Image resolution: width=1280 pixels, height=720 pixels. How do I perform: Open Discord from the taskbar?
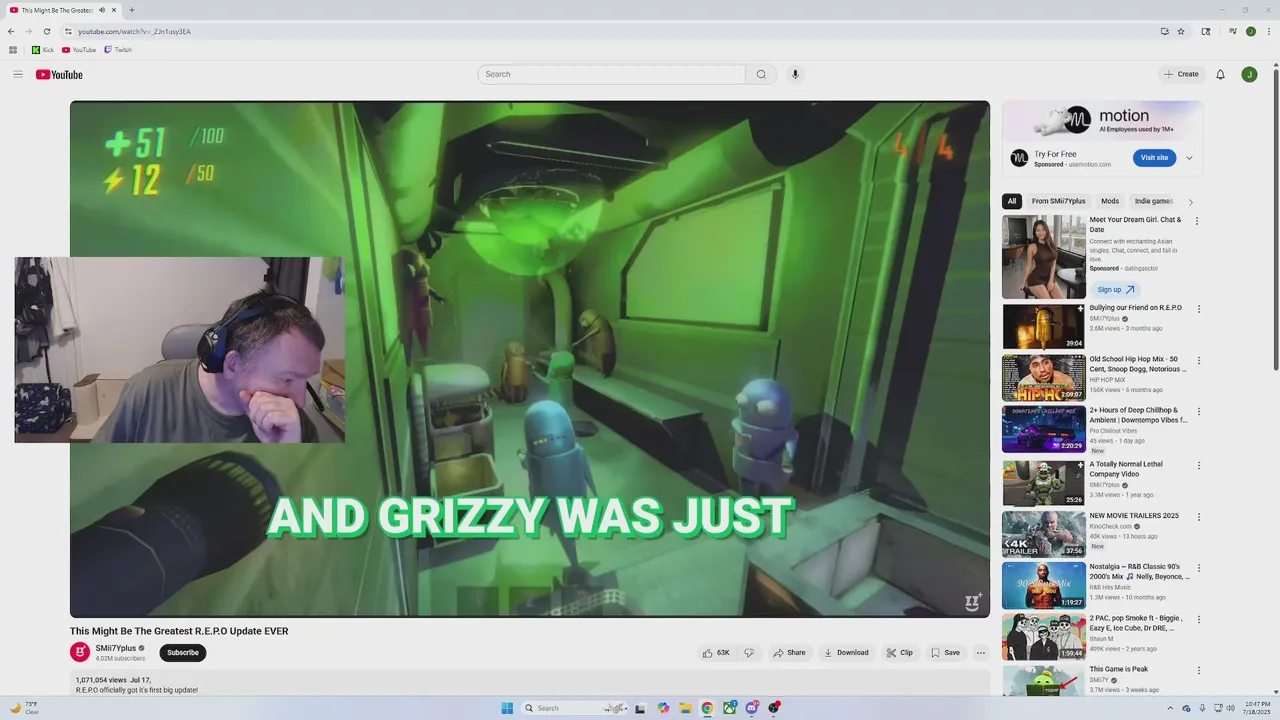click(x=752, y=708)
